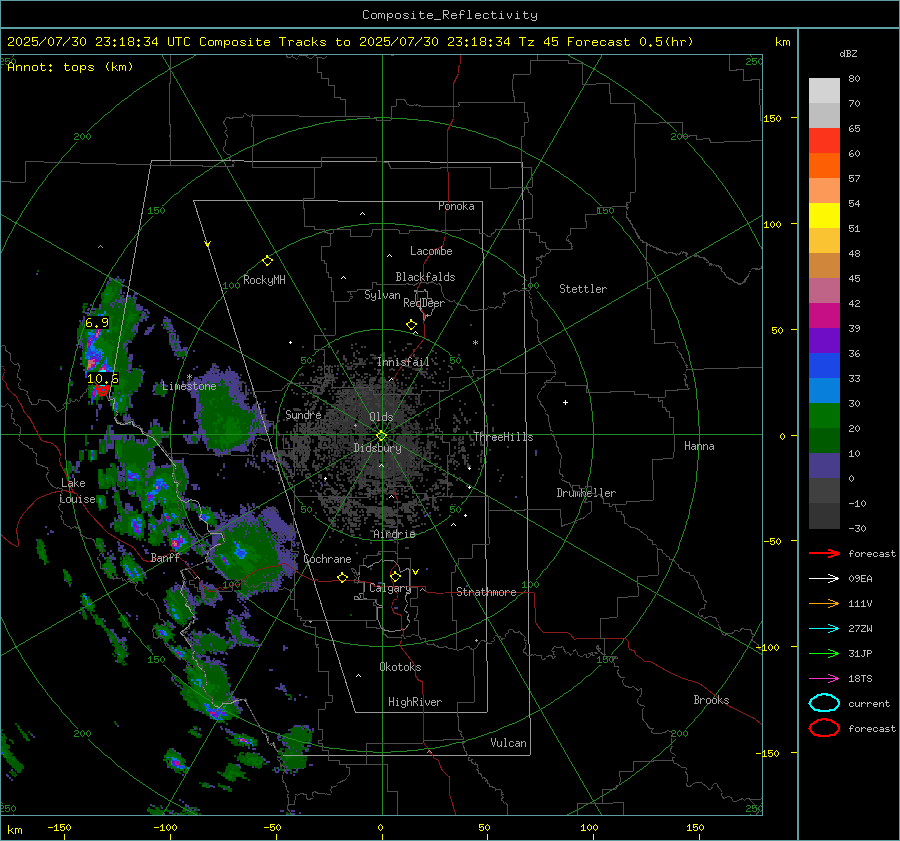The width and height of the screenshot is (900, 841).
Task: Click the yellow diamond marker near RockyMH
Action: 267,261
